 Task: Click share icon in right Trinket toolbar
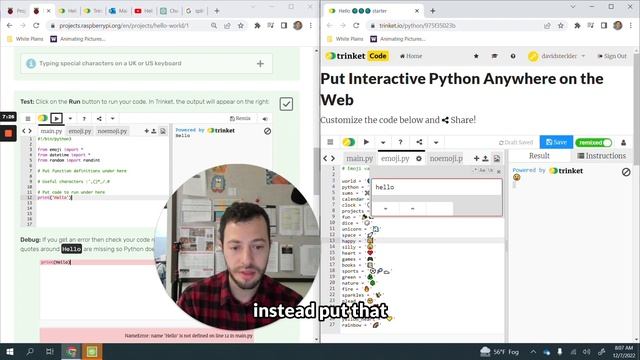point(419,142)
